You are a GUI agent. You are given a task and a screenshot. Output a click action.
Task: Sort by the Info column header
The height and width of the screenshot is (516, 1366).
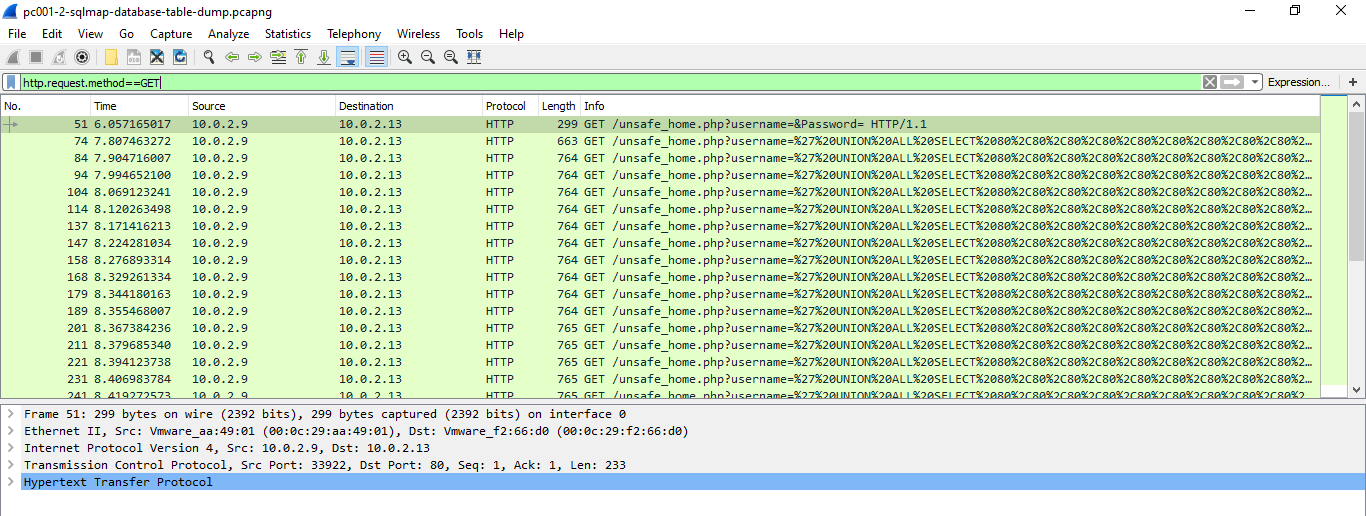(x=950, y=106)
